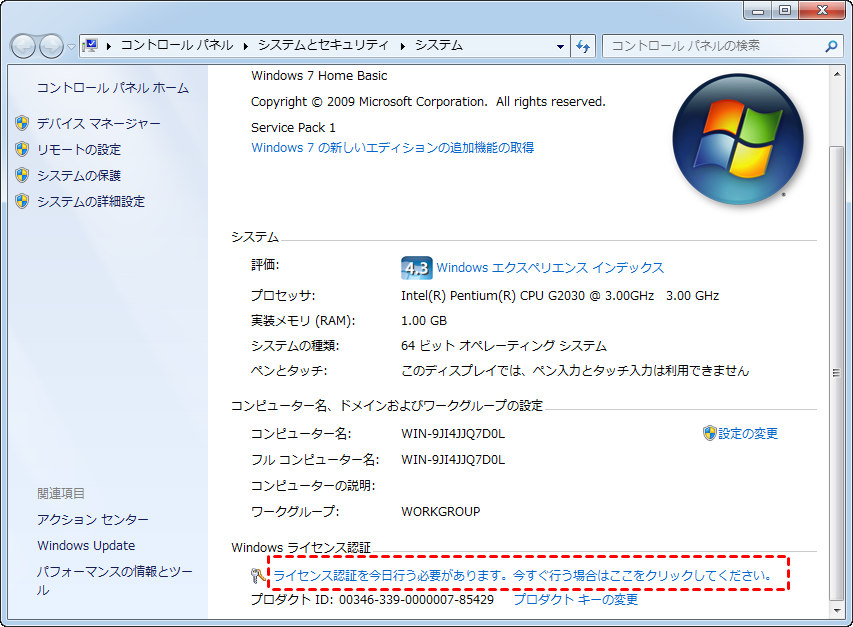Click shield icon beside システムの保護
The width and height of the screenshot is (853, 627).
(x=22, y=175)
